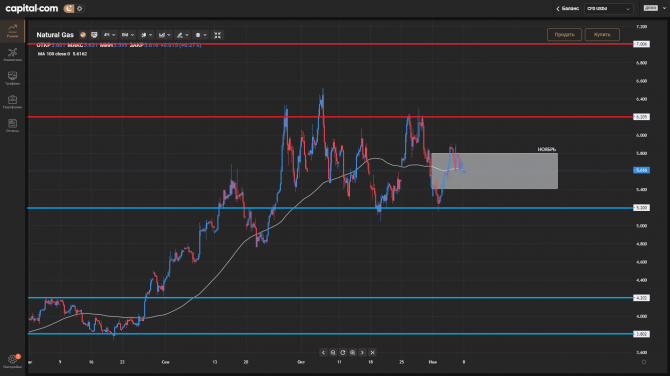The image size is (670, 376).
Task: Open the Charts sidebar icon
Action: 12,78
